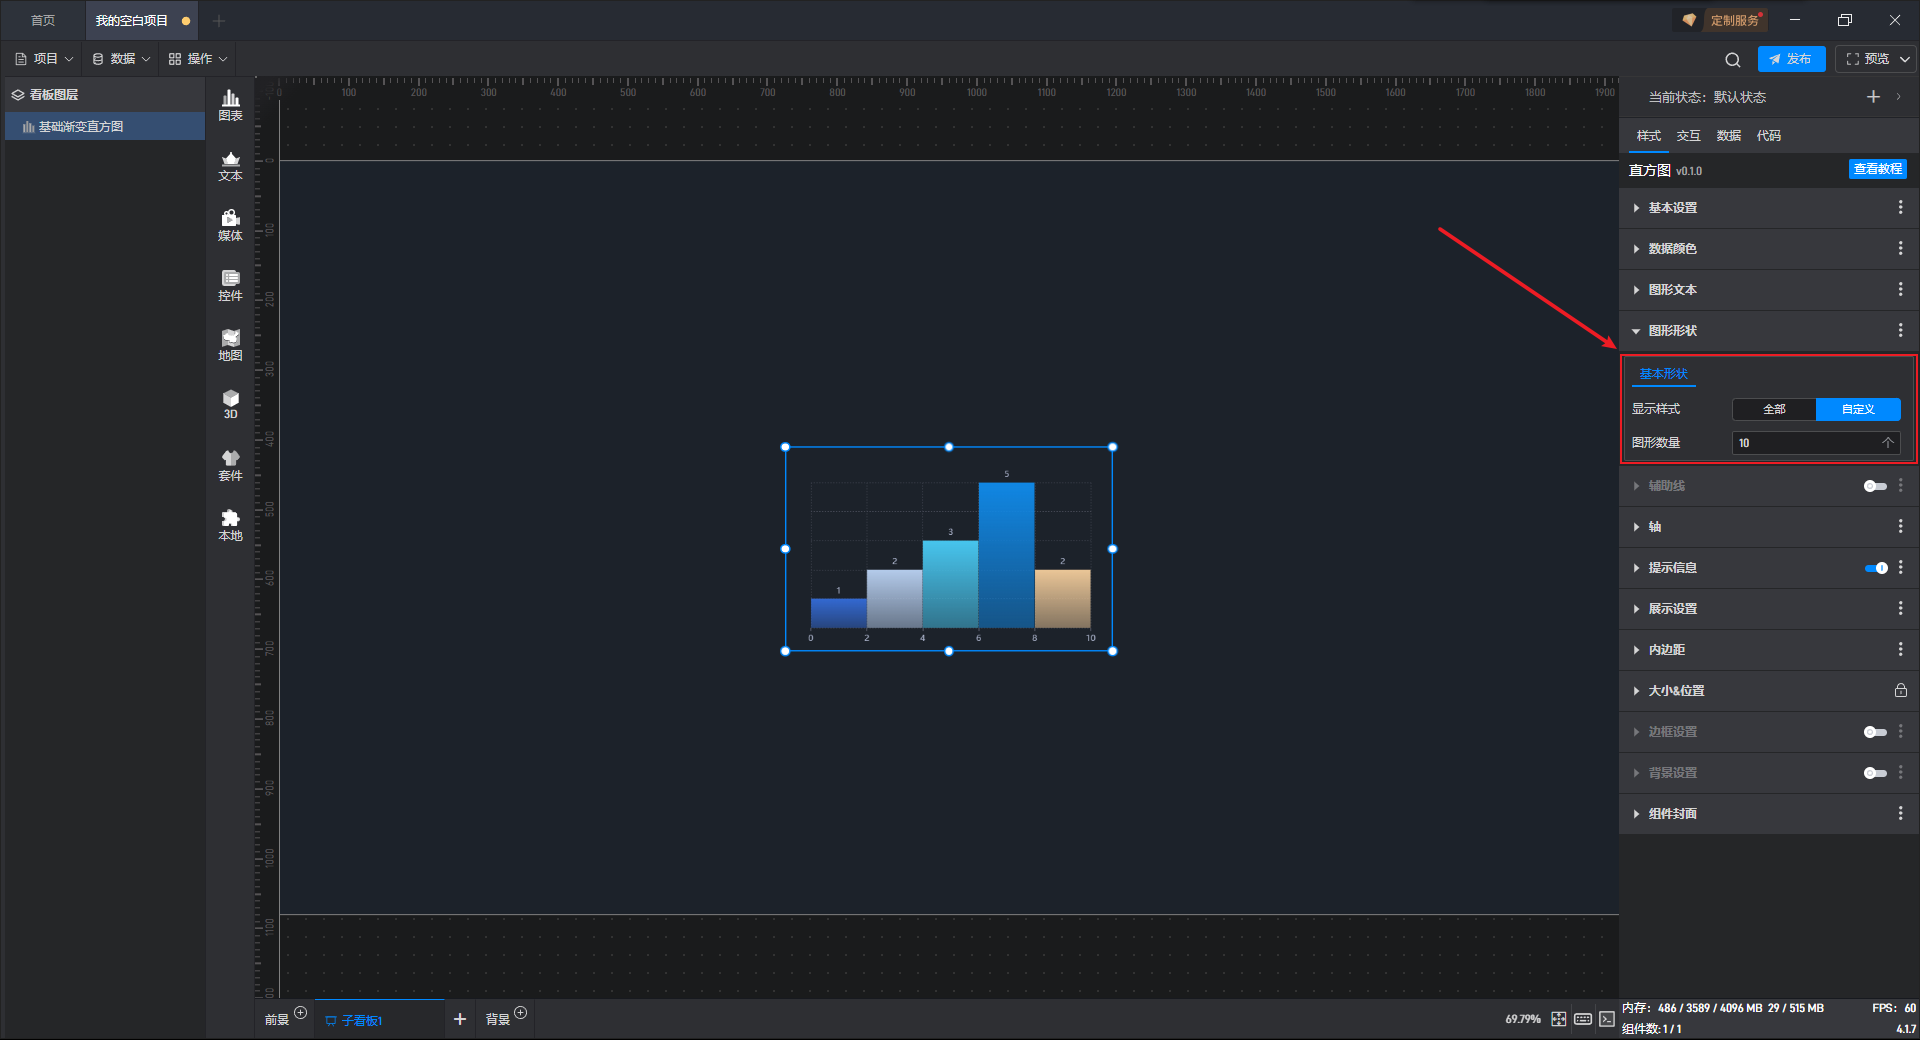Select 全部 display style option

[1774, 409]
